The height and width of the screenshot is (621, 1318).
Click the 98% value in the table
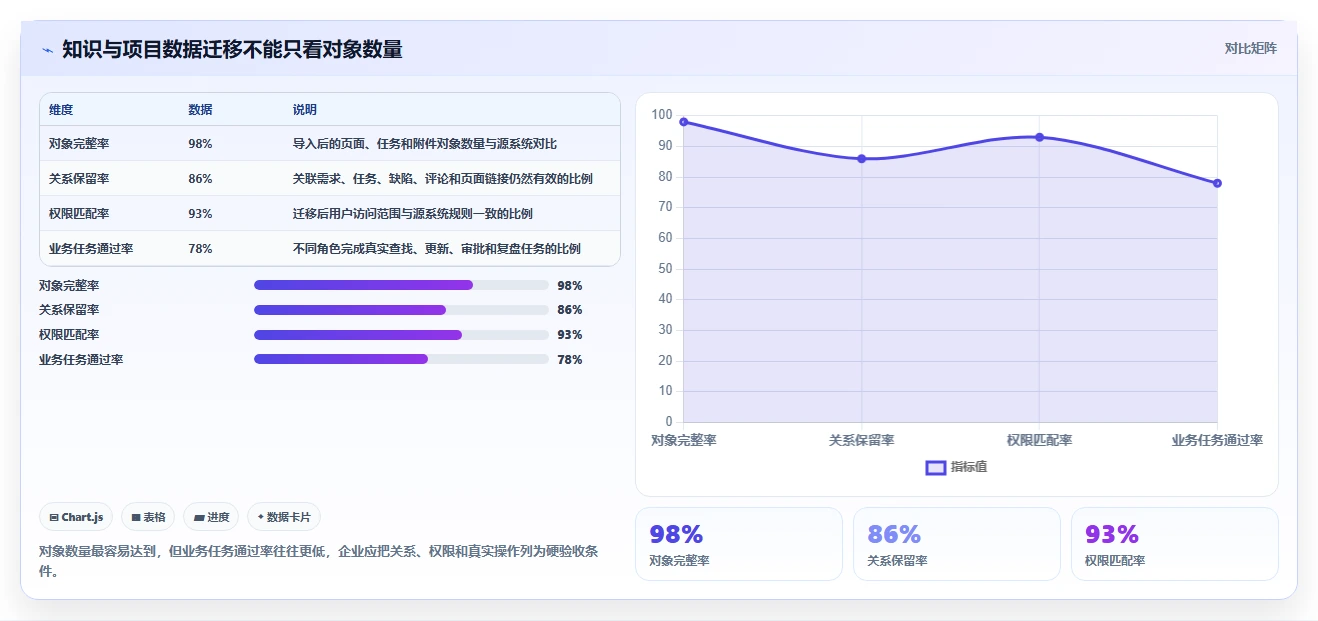click(x=200, y=144)
